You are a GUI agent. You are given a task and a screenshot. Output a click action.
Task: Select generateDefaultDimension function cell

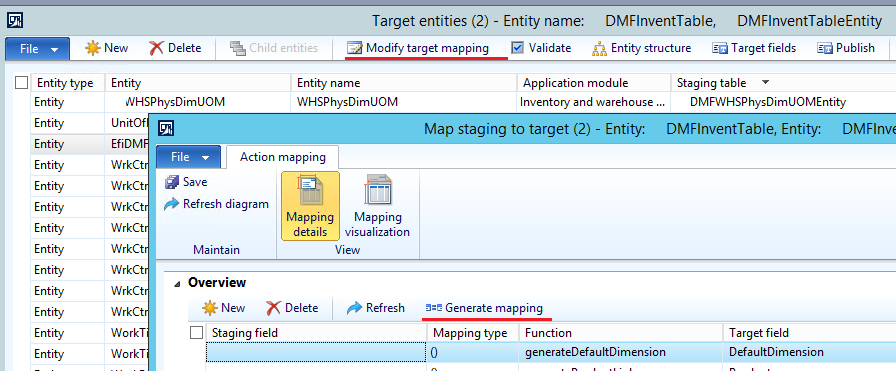(x=621, y=352)
